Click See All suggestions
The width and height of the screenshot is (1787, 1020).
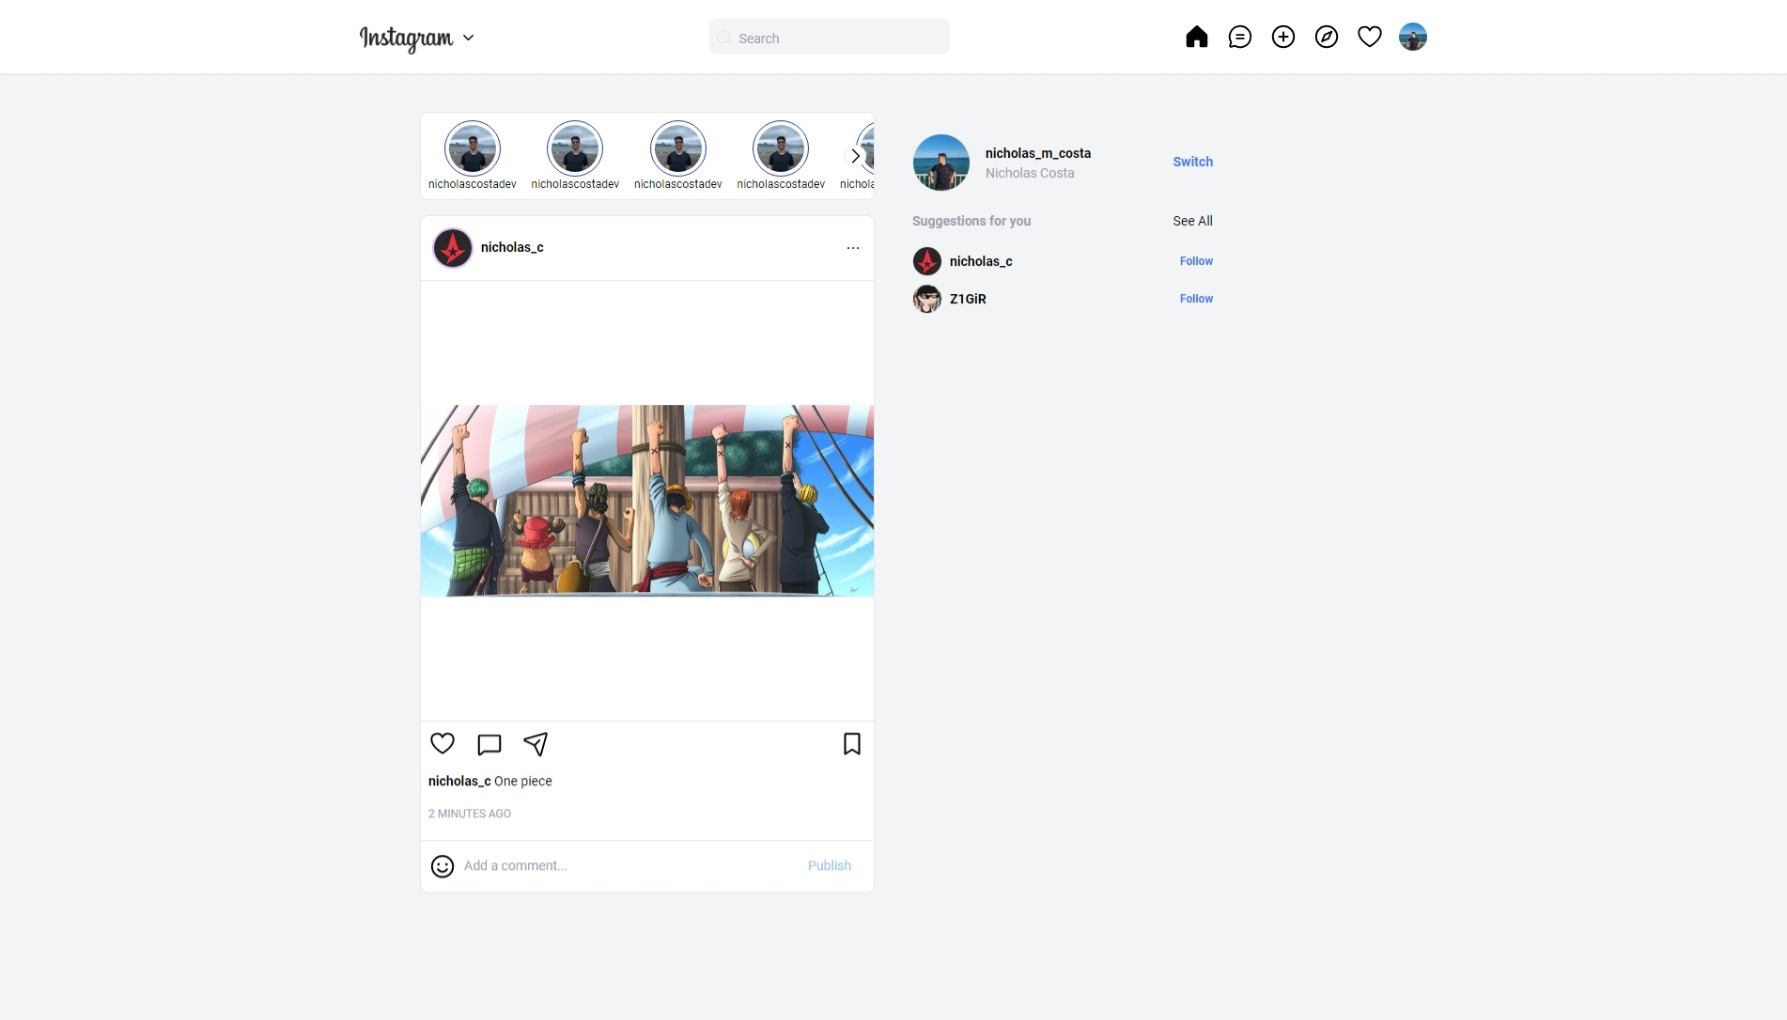coord(1192,221)
